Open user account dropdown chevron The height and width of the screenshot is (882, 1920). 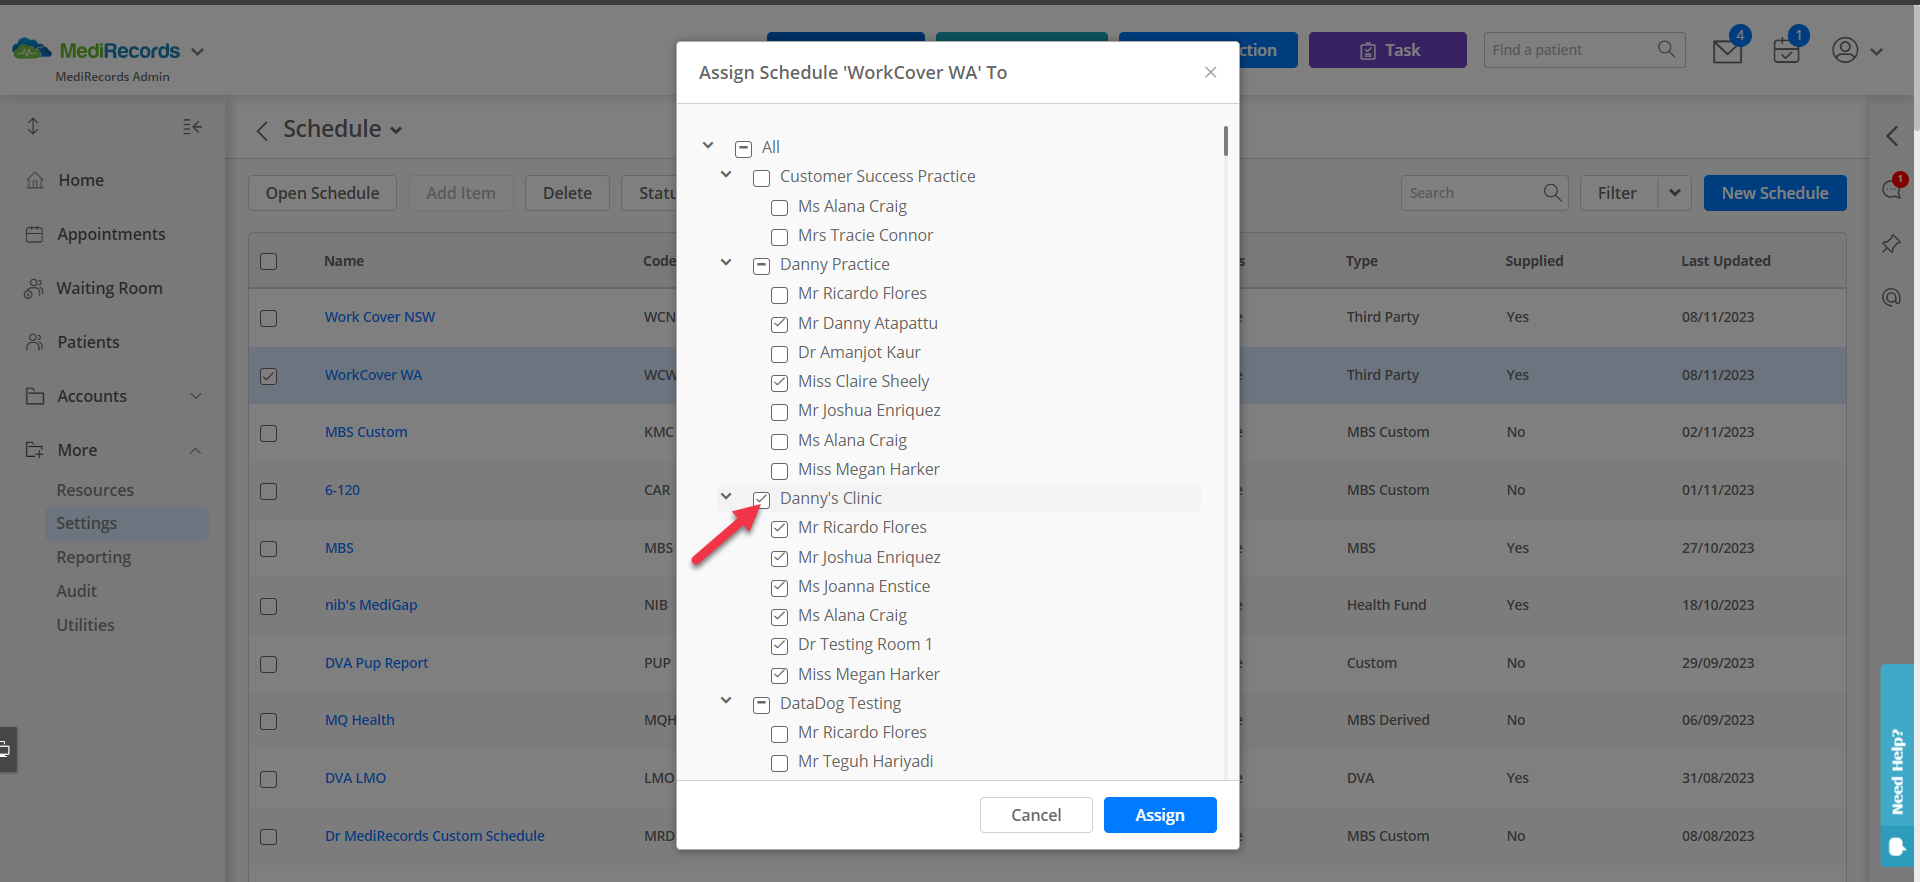[1876, 51]
